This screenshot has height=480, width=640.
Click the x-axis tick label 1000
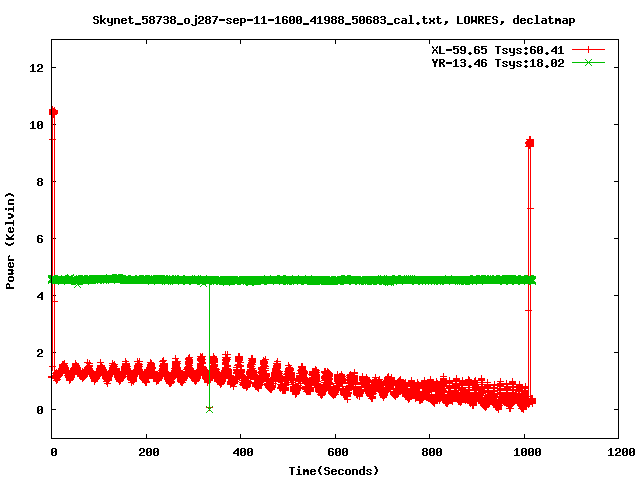tap(527, 452)
